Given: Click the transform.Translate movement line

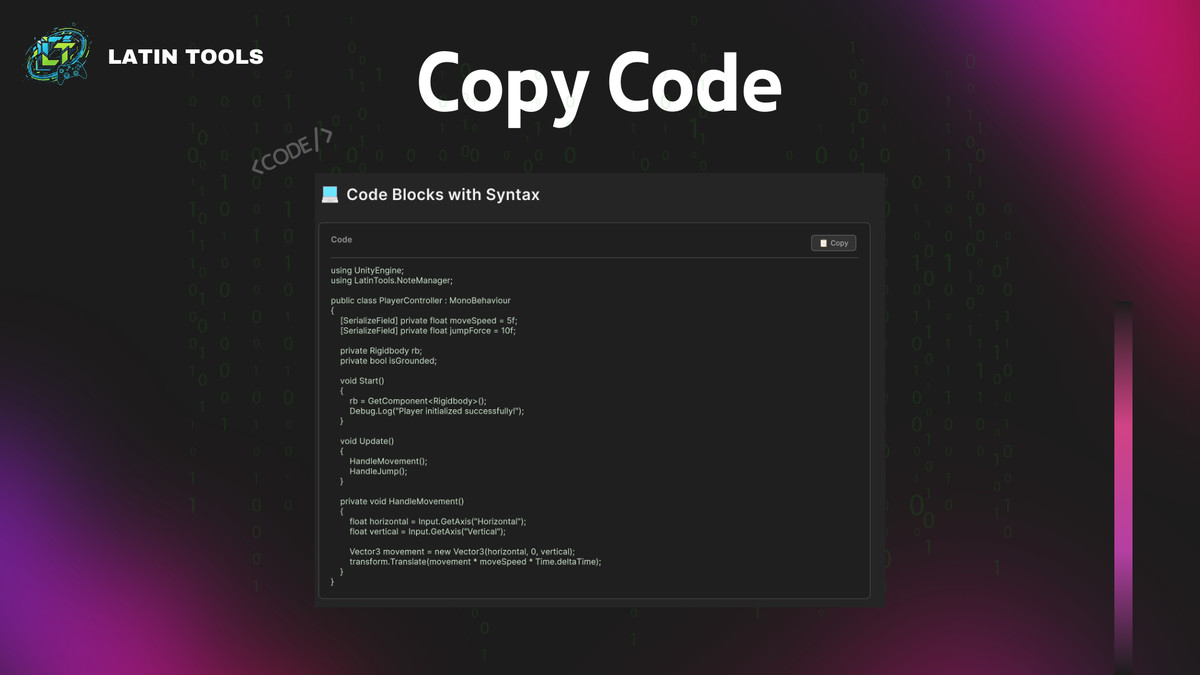Looking at the screenshot, I should [x=475, y=561].
